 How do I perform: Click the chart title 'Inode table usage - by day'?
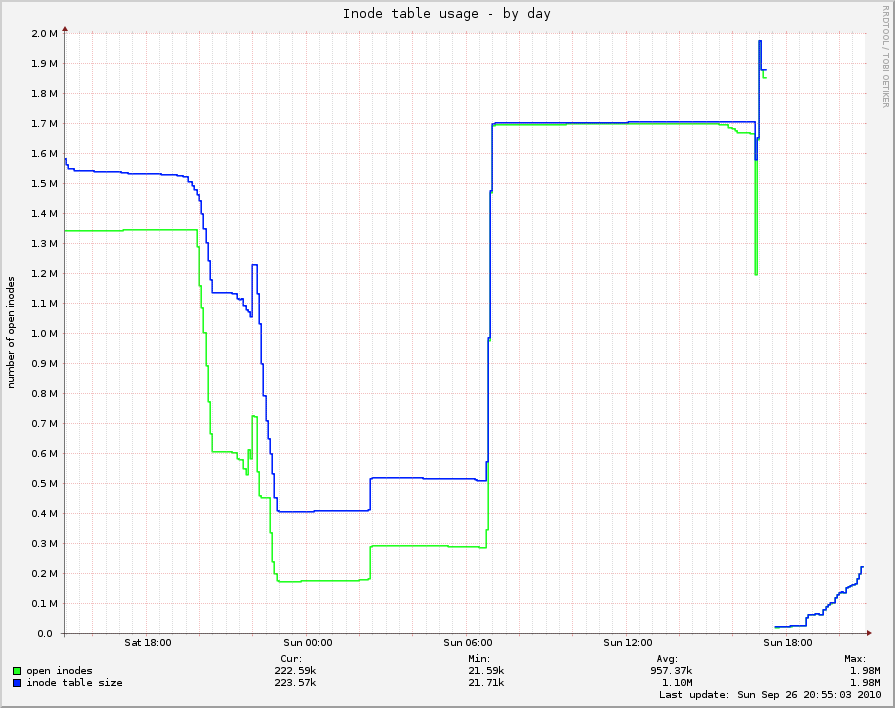(x=446, y=14)
